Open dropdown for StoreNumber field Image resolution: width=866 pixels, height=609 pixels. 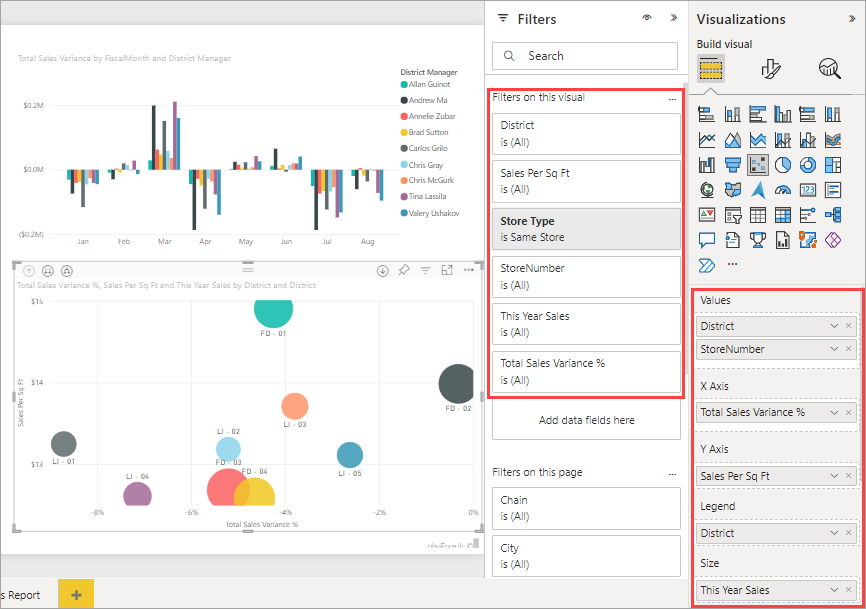click(834, 349)
